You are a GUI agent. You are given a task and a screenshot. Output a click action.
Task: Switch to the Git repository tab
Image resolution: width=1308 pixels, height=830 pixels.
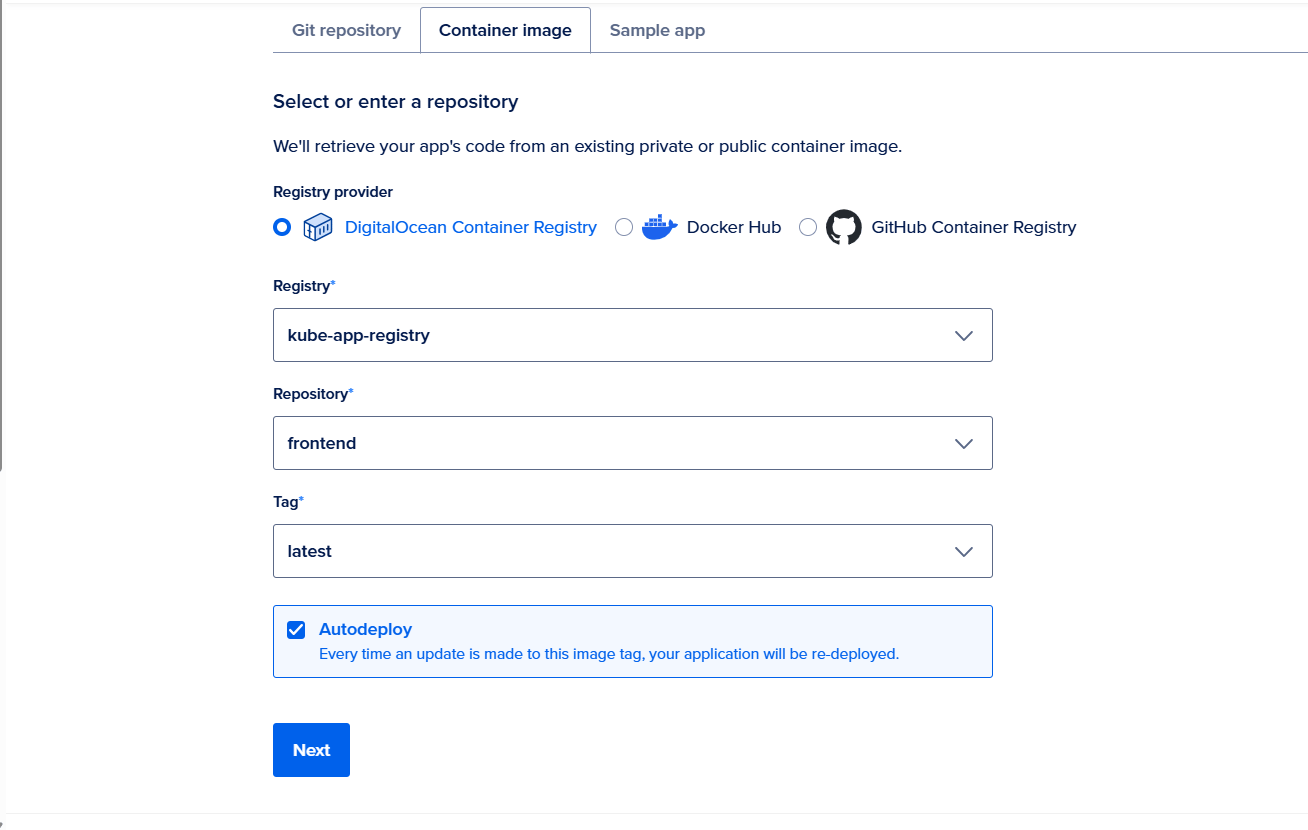(x=346, y=30)
